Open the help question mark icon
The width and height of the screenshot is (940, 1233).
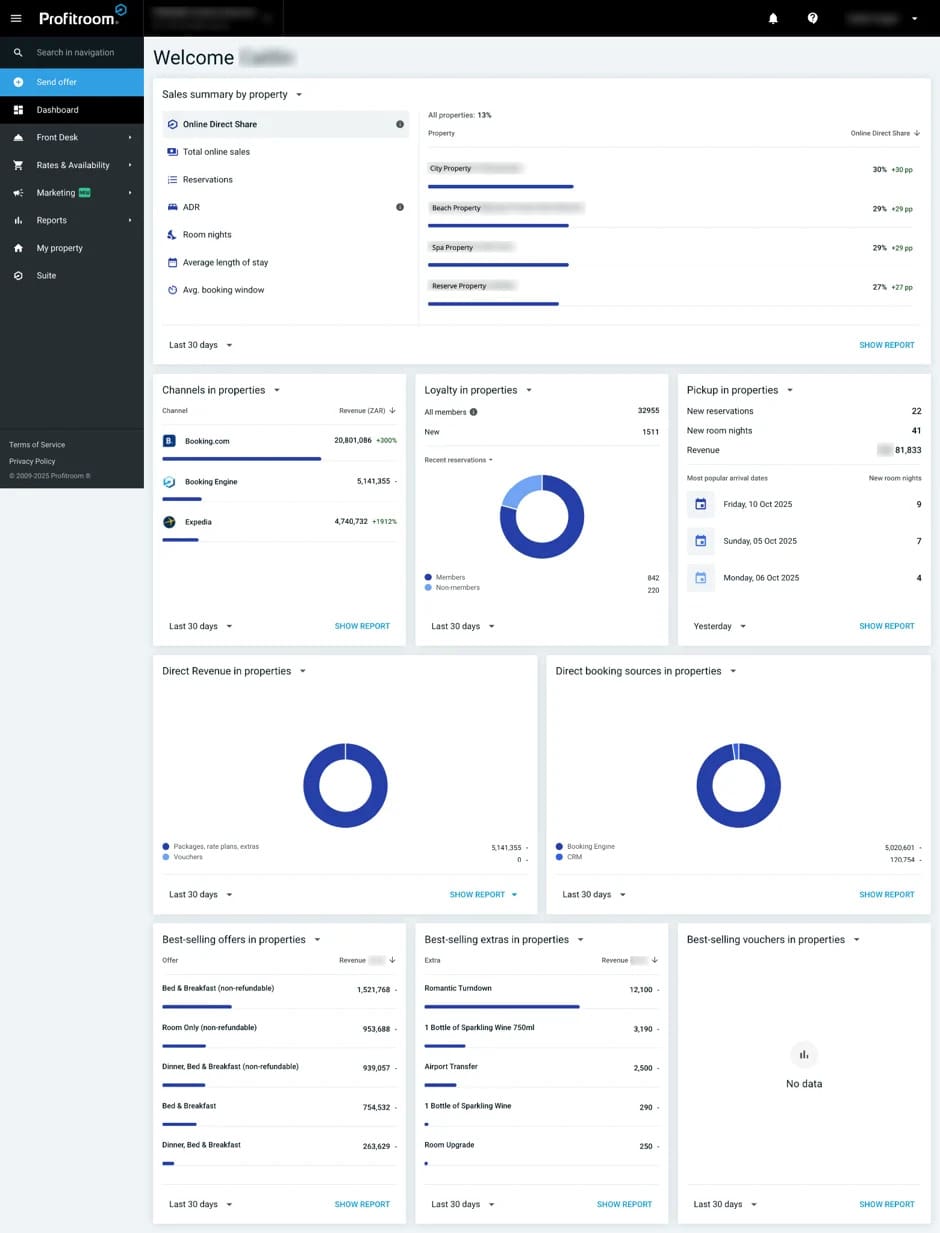pyautogui.click(x=812, y=18)
